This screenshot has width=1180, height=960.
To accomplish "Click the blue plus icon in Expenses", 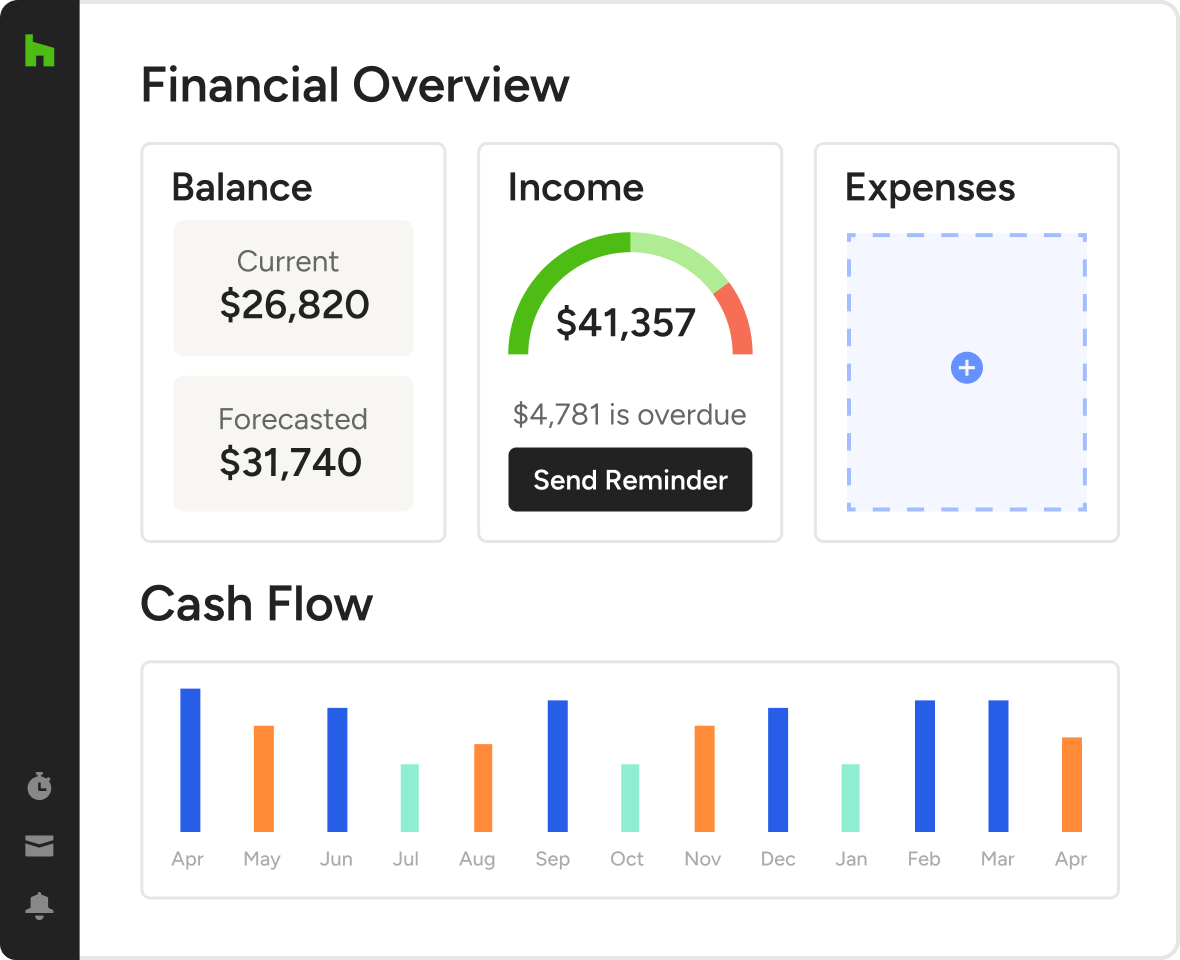I will [966, 368].
